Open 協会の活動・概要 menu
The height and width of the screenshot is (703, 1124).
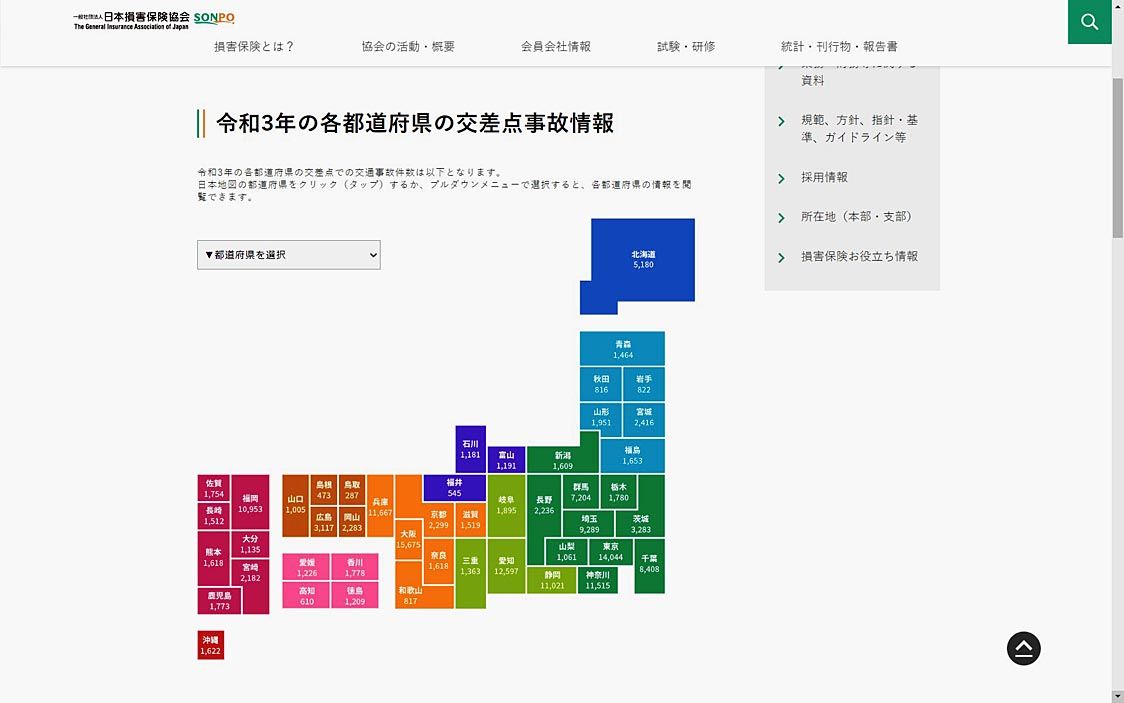(x=408, y=47)
